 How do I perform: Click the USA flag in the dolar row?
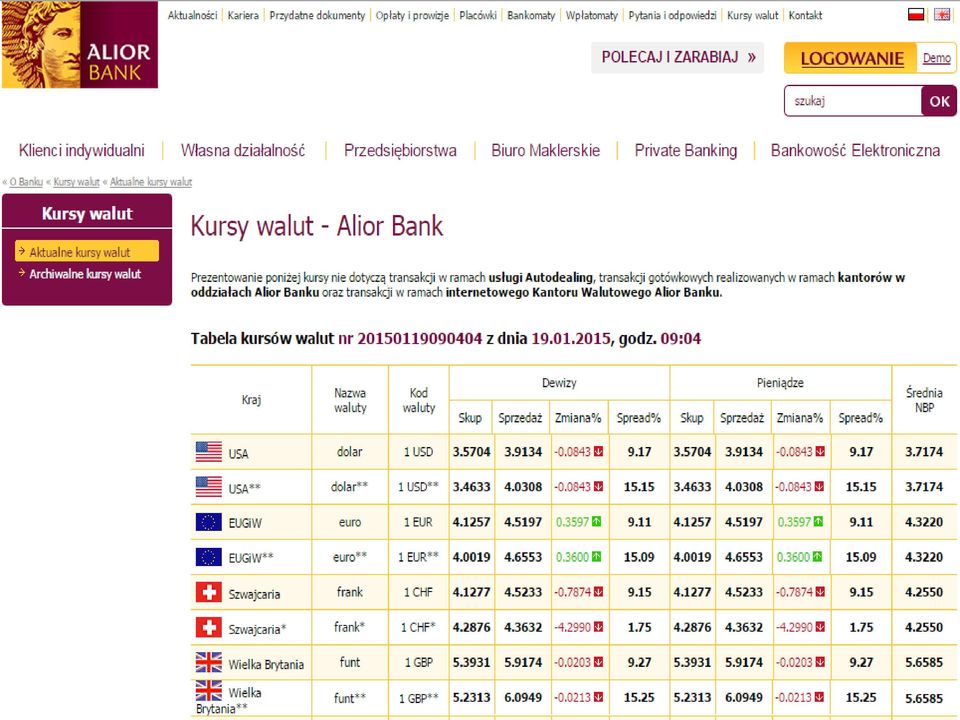(209, 452)
